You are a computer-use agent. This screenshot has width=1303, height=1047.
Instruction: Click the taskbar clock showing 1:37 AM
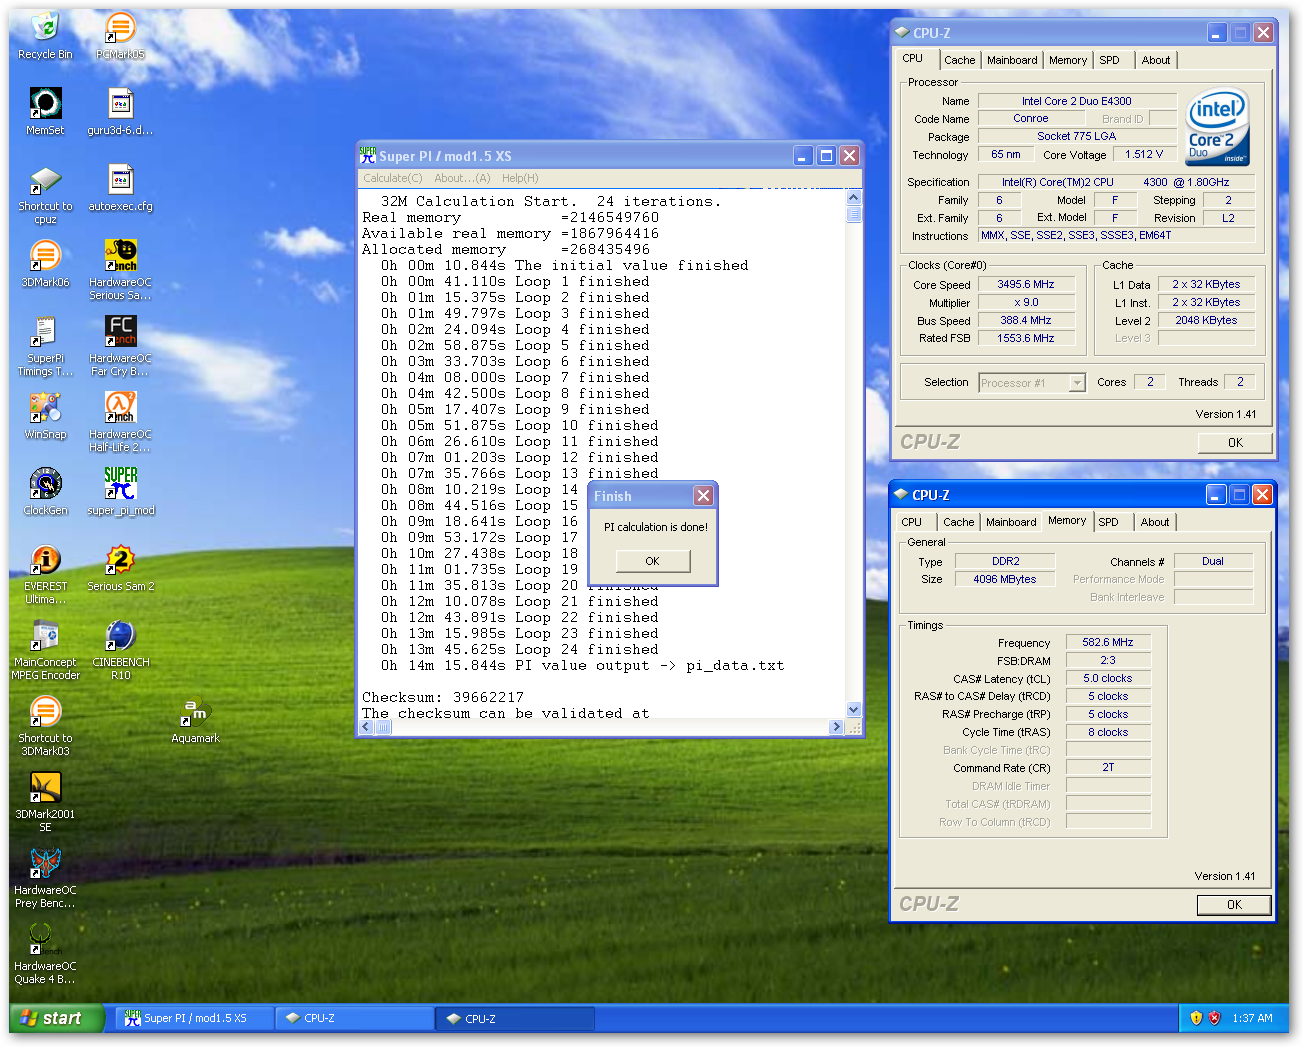coord(1252,1018)
